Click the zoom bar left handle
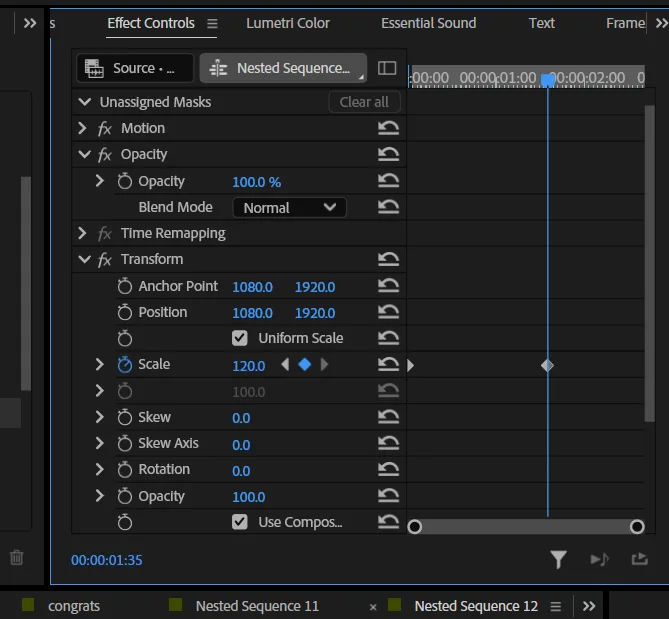 click(415, 527)
